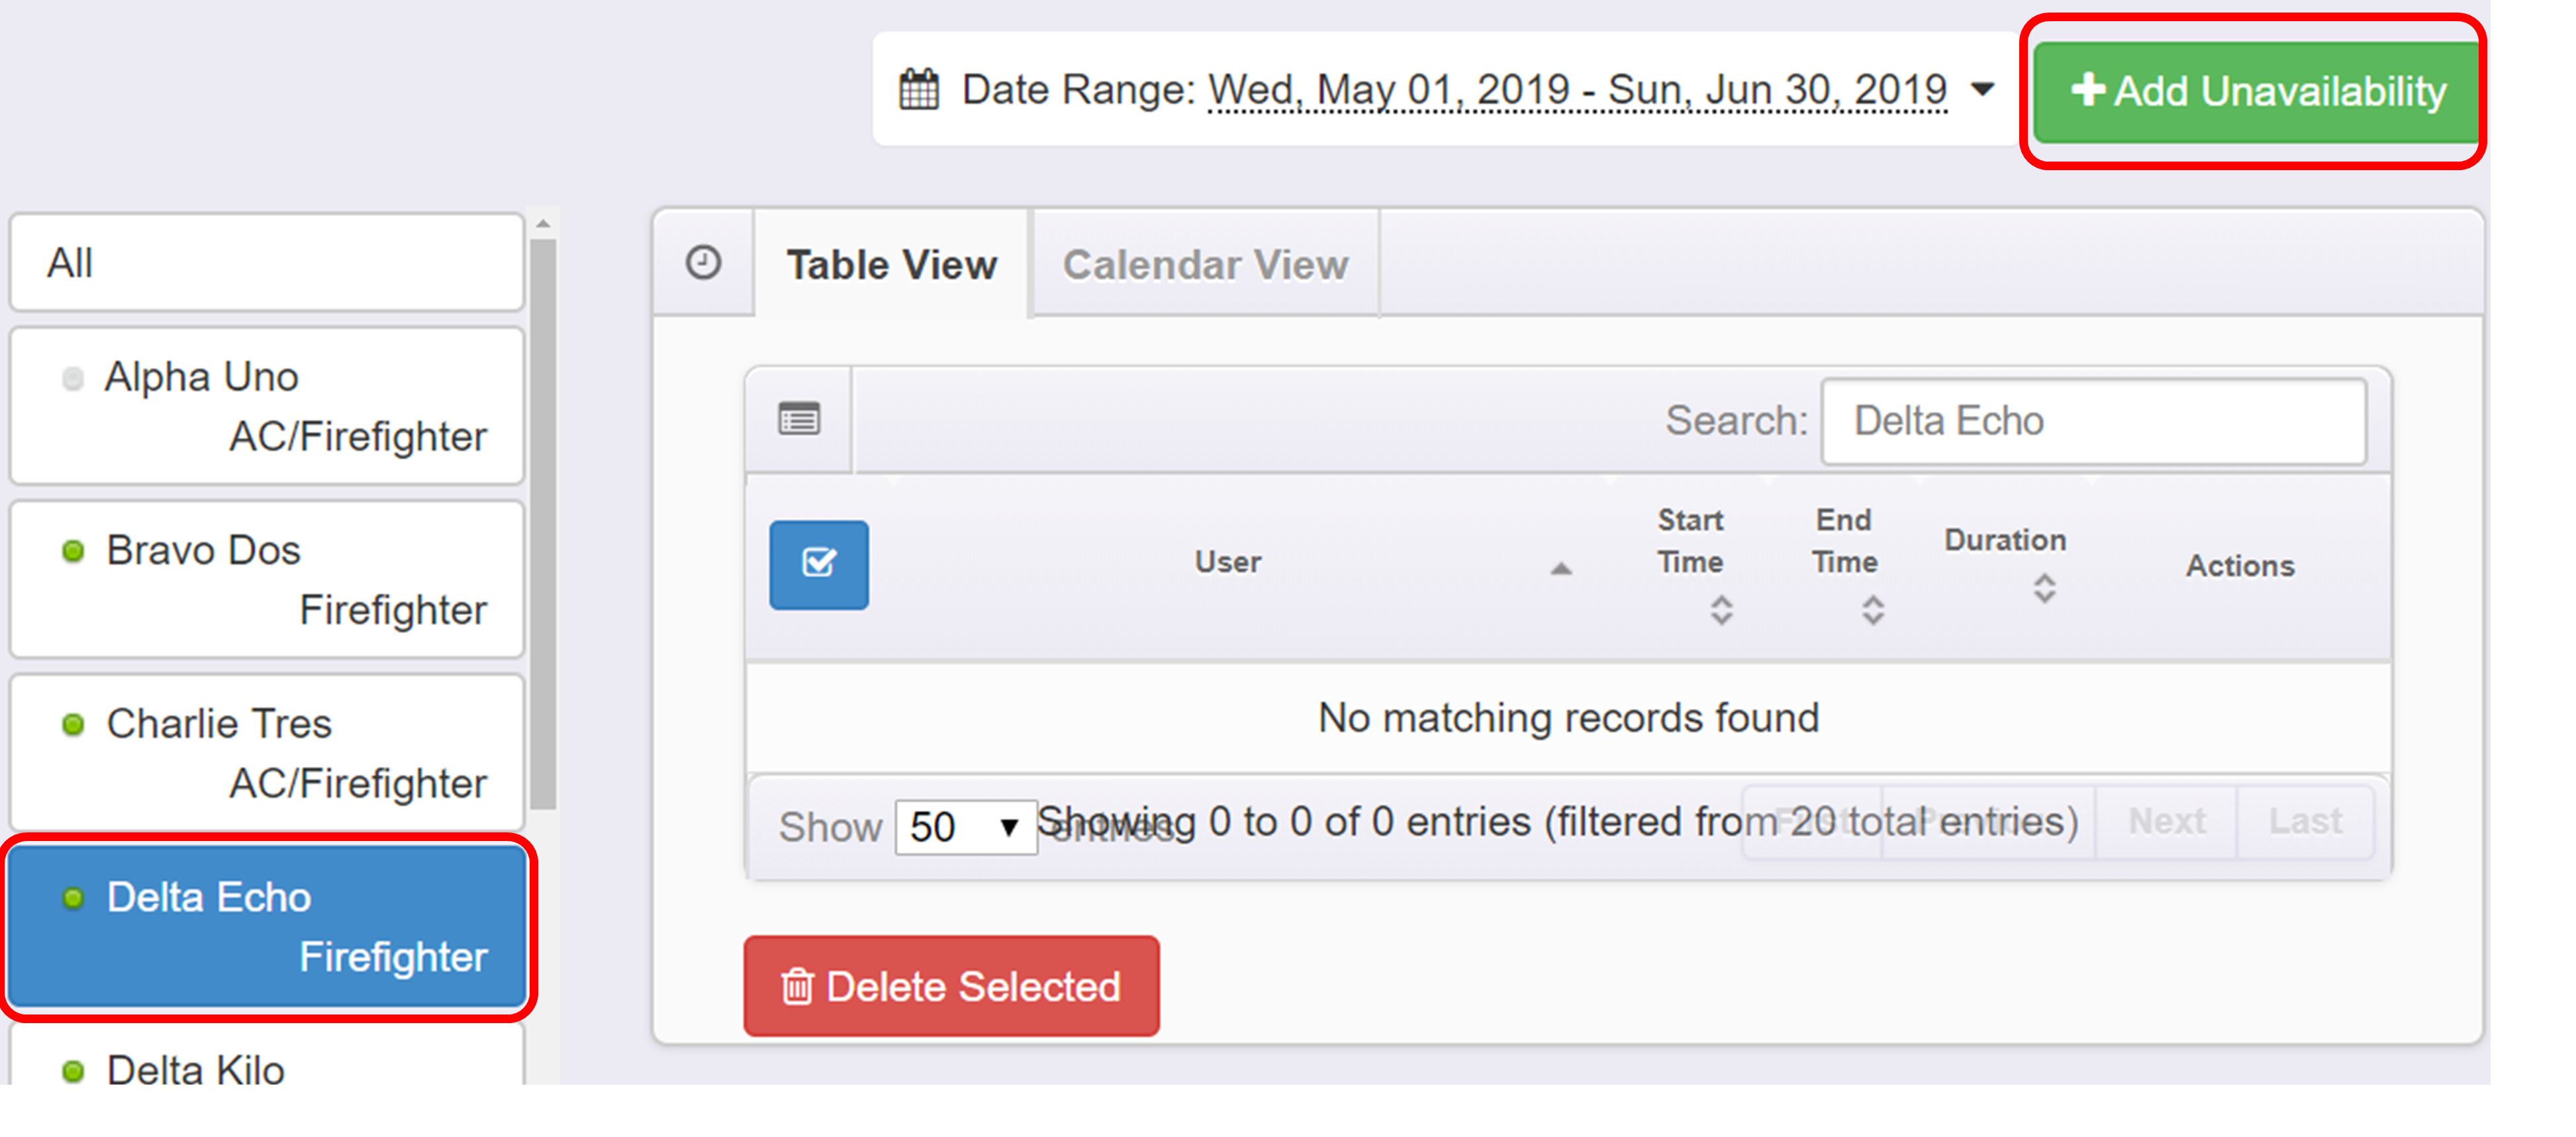Click the user list vertical scrollbar
This screenshot has height=1137, width=2576.
click(543, 520)
